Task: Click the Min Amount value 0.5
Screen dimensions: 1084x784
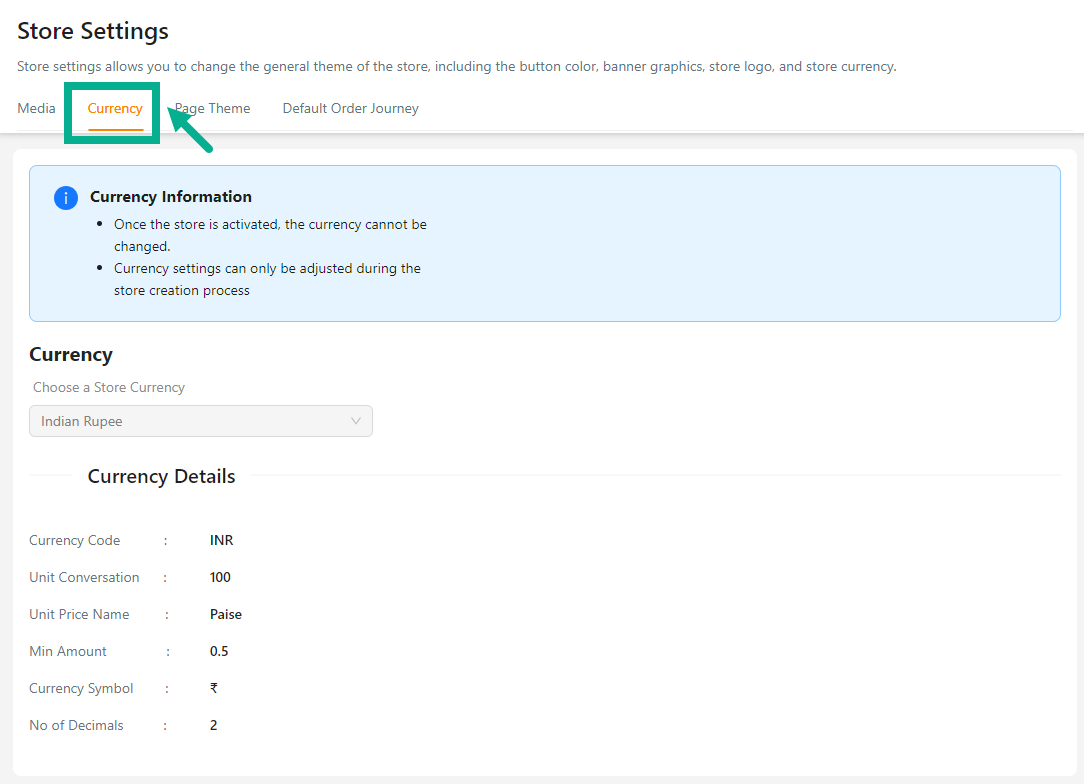Action: (219, 651)
